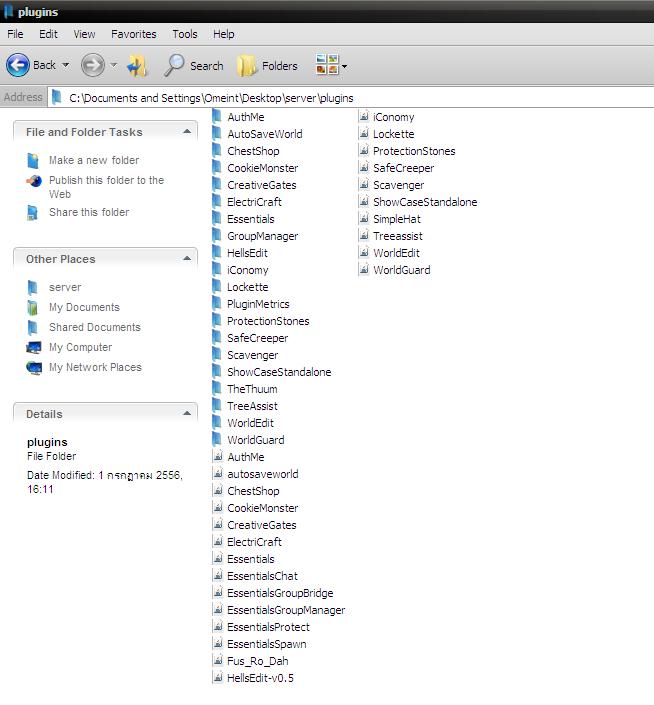Select the ChestShop folder icon

tap(217, 151)
